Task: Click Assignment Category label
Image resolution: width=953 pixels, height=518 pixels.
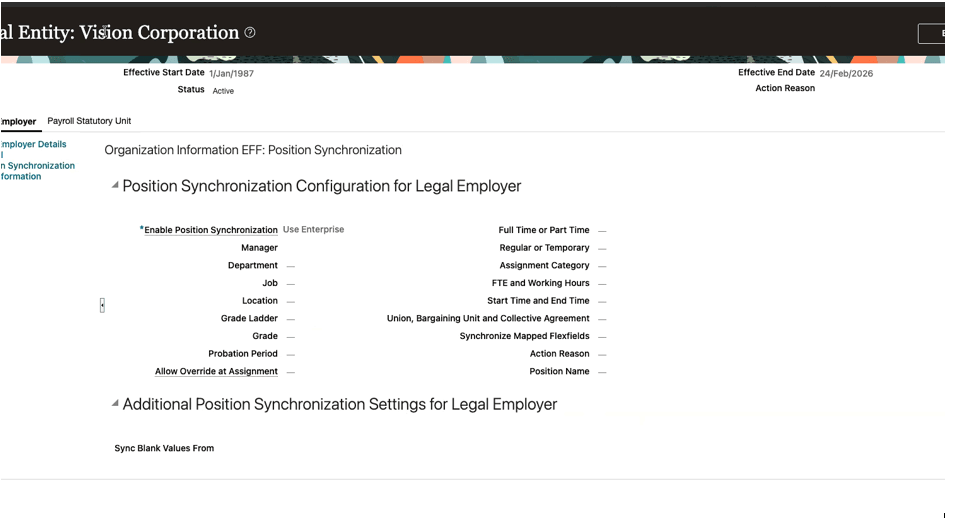Action: click(x=545, y=265)
